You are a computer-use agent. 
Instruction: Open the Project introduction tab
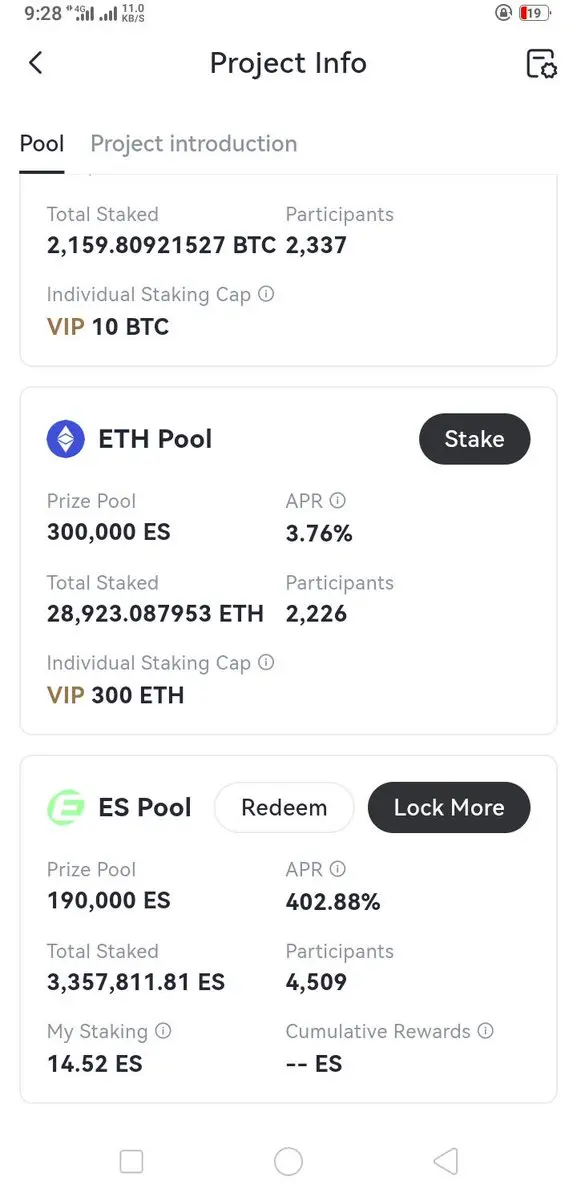(194, 144)
